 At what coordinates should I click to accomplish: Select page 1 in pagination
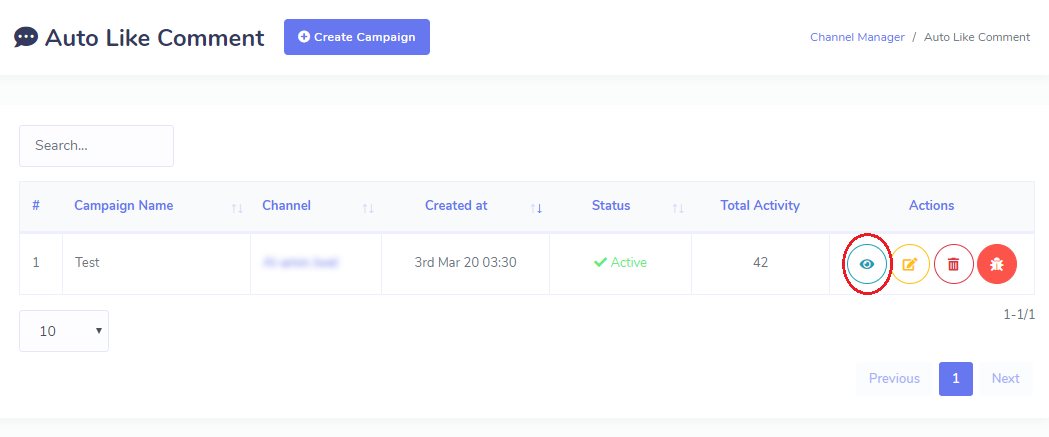pos(955,379)
